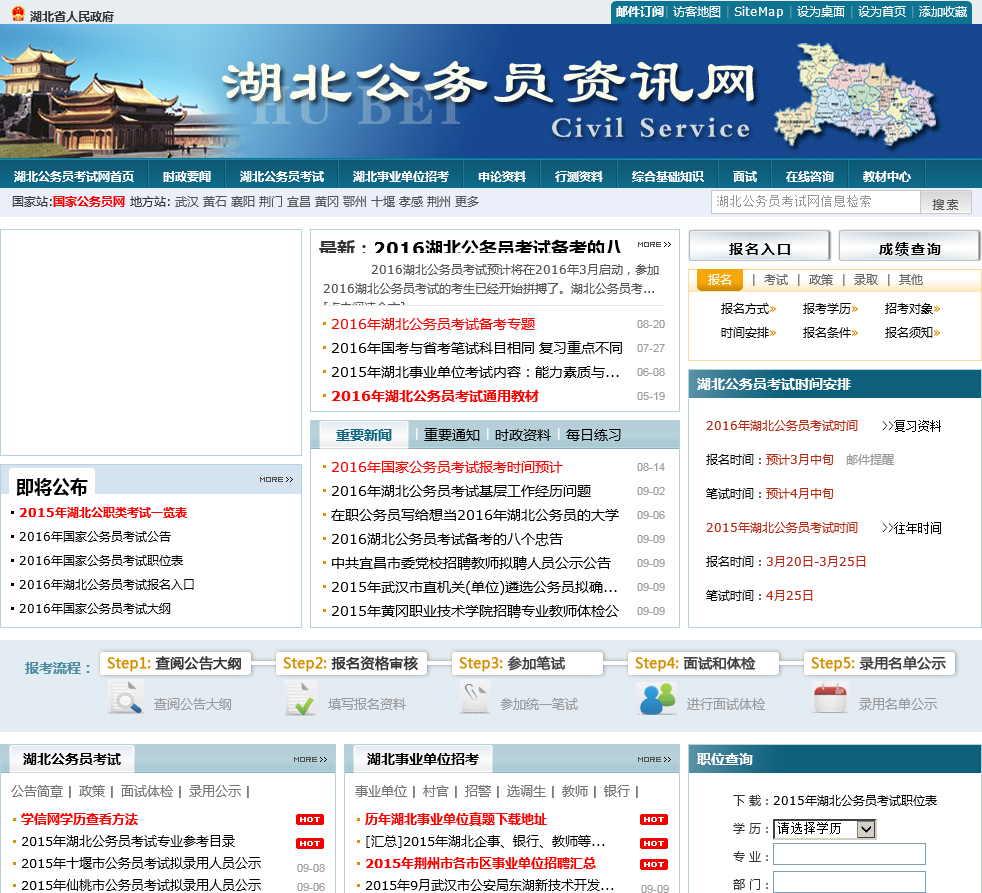Click the Hubei province map image in banner
Image resolution: width=982 pixels, height=893 pixels.
856,94
